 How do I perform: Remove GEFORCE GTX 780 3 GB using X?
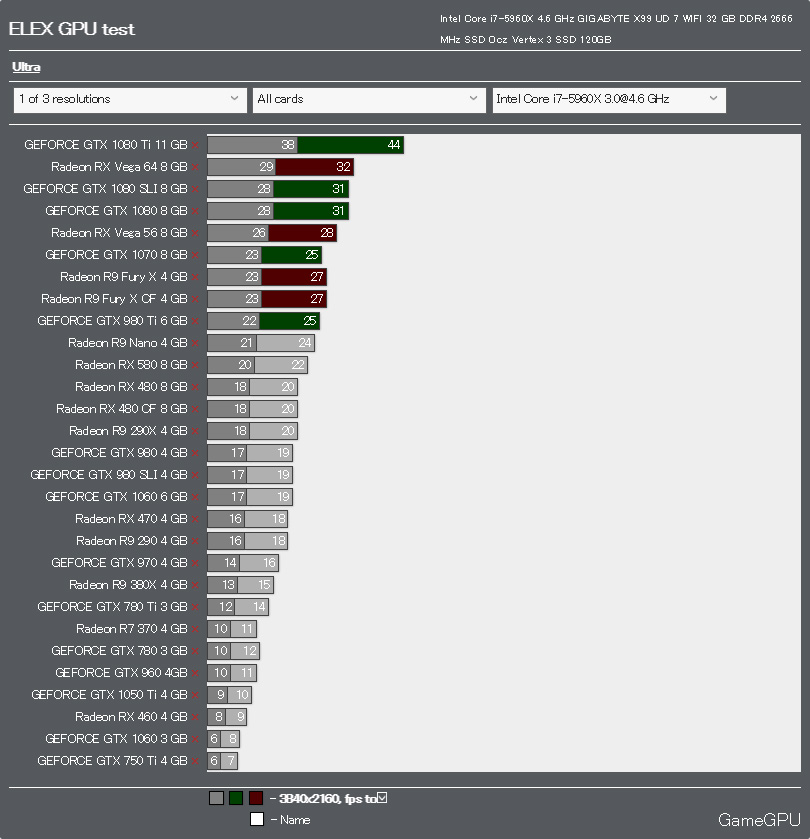click(x=195, y=651)
